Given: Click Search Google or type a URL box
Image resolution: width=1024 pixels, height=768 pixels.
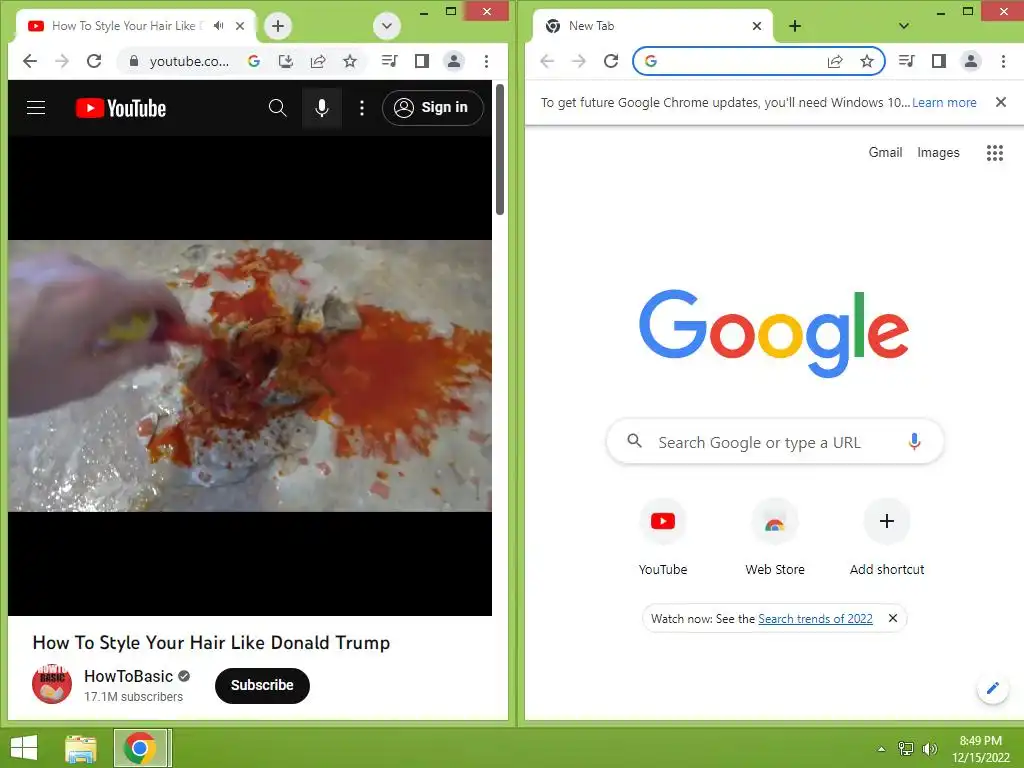Looking at the screenshot, I should (775, 442).
